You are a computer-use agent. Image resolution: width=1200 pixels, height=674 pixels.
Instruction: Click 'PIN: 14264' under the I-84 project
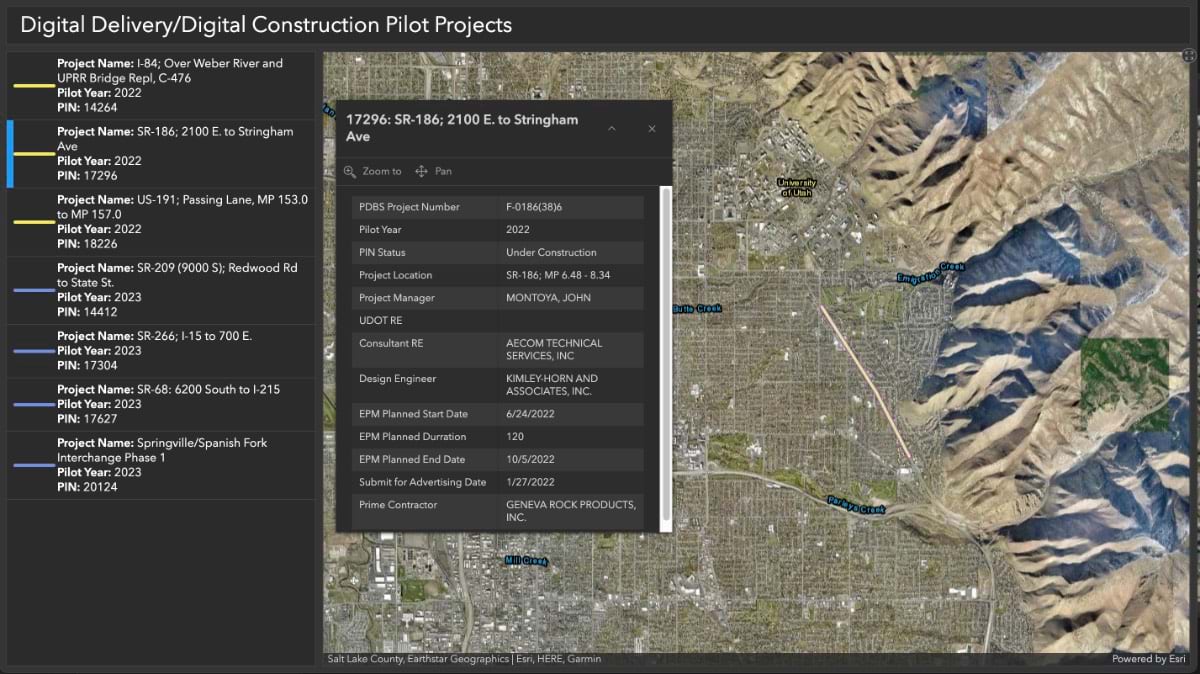pos(87,108)
